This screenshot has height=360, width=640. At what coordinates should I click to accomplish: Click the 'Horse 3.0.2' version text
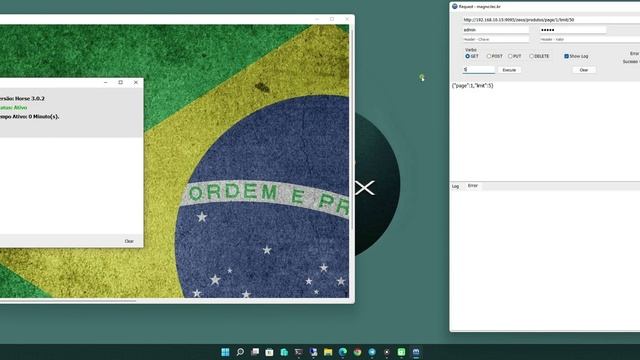click(29, 98)
